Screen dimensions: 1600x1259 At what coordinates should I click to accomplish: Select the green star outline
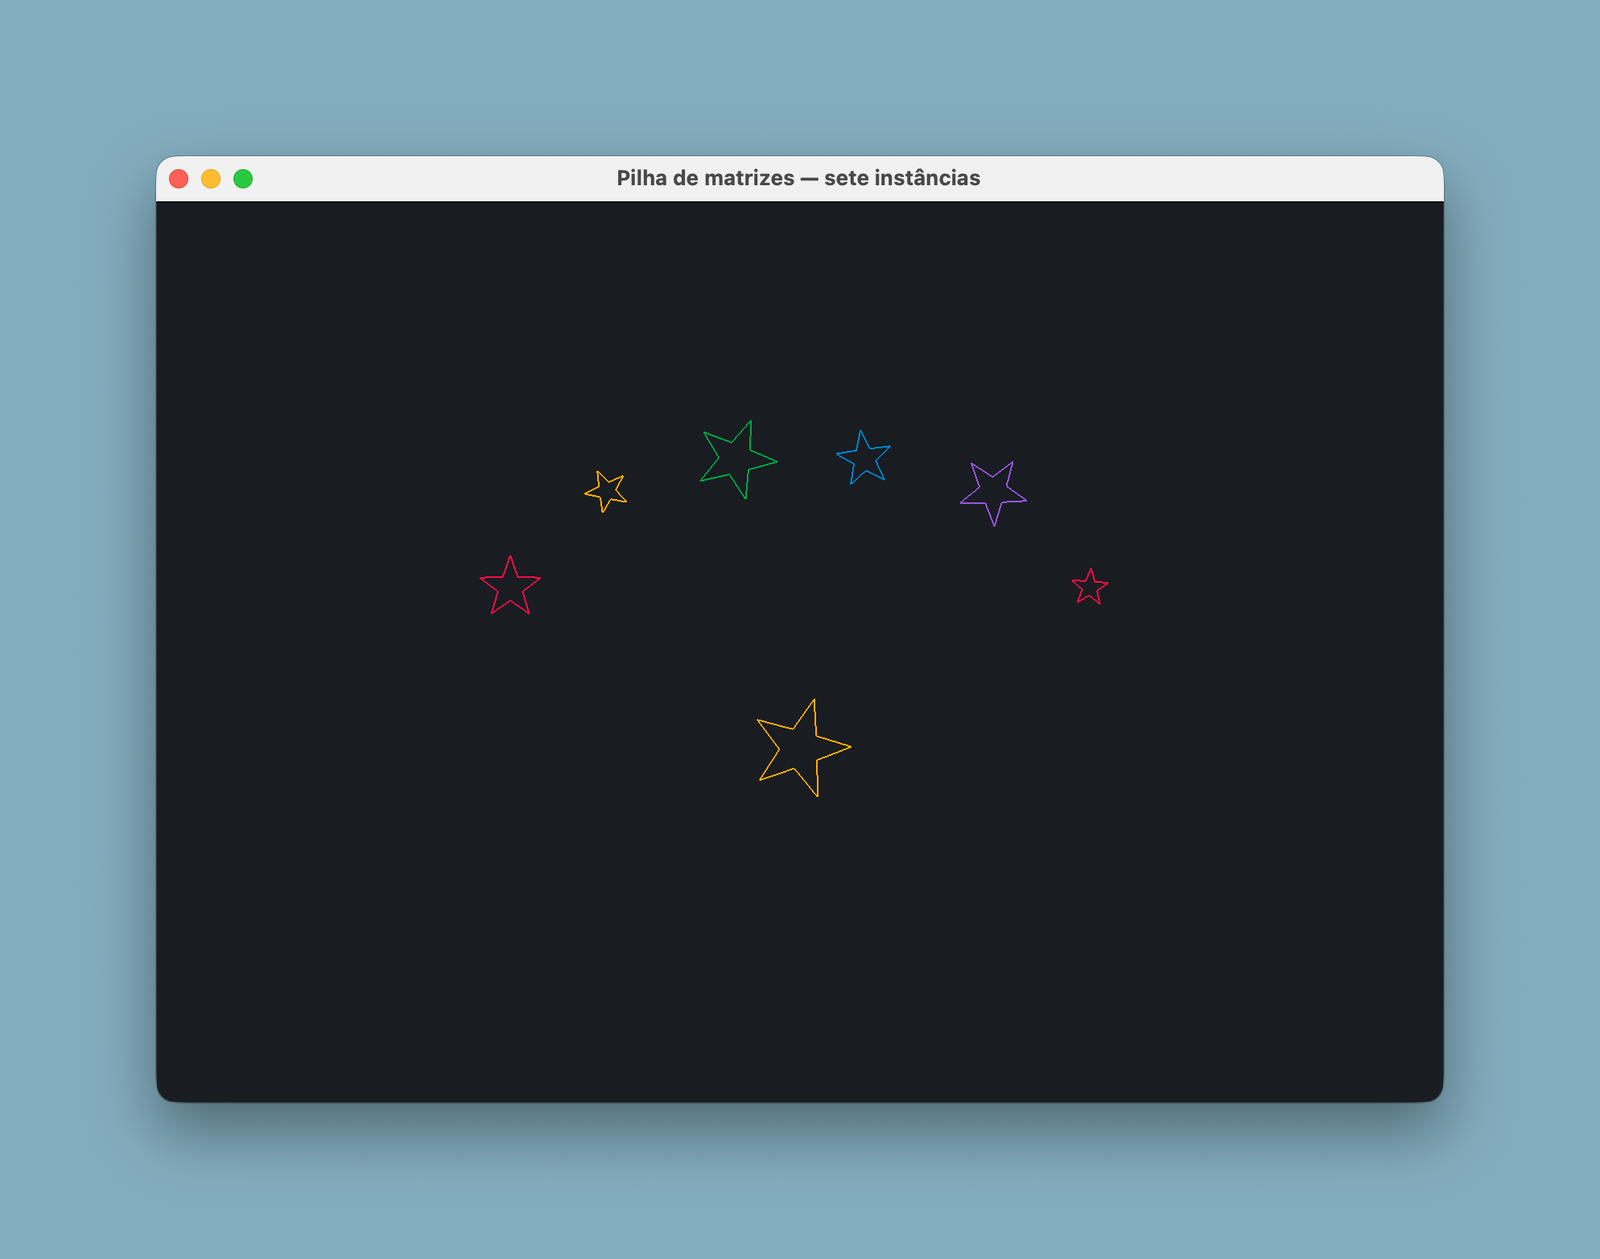(737, 460)
